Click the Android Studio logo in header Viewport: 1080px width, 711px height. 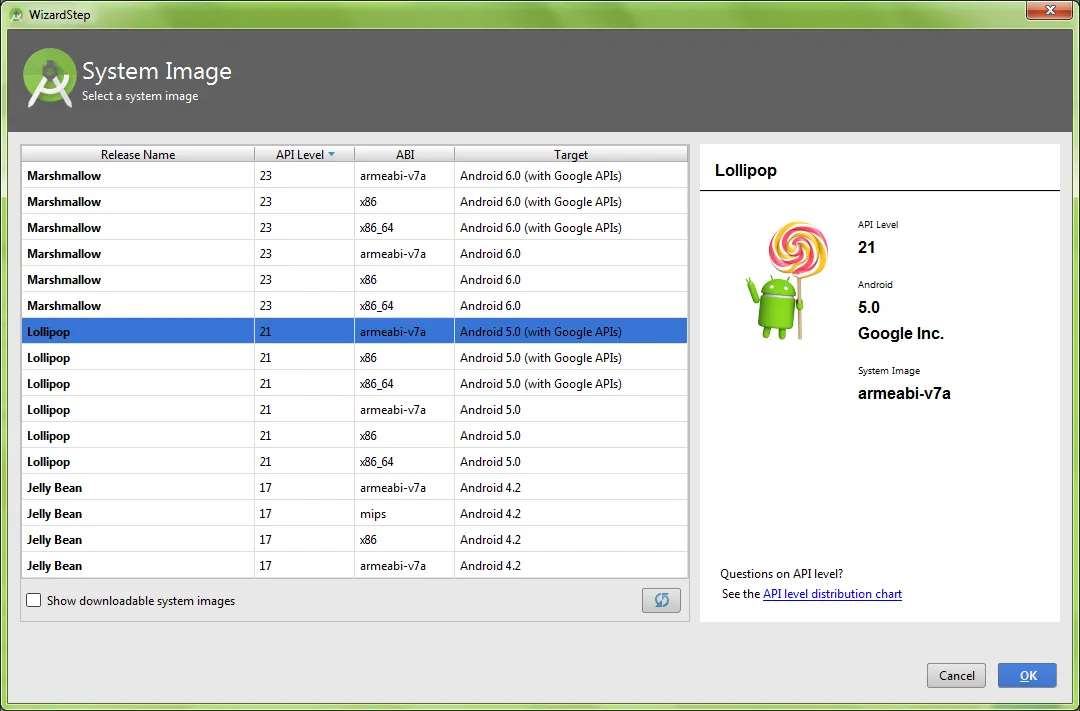49,78
